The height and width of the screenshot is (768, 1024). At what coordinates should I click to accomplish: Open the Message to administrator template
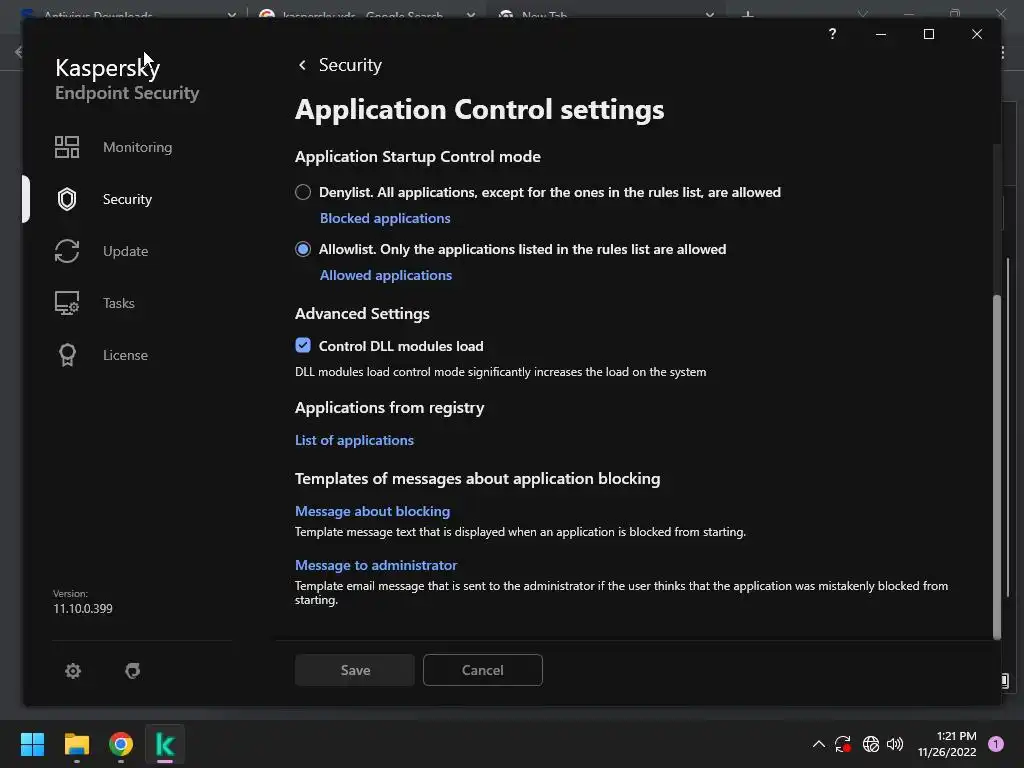(376, 565)
